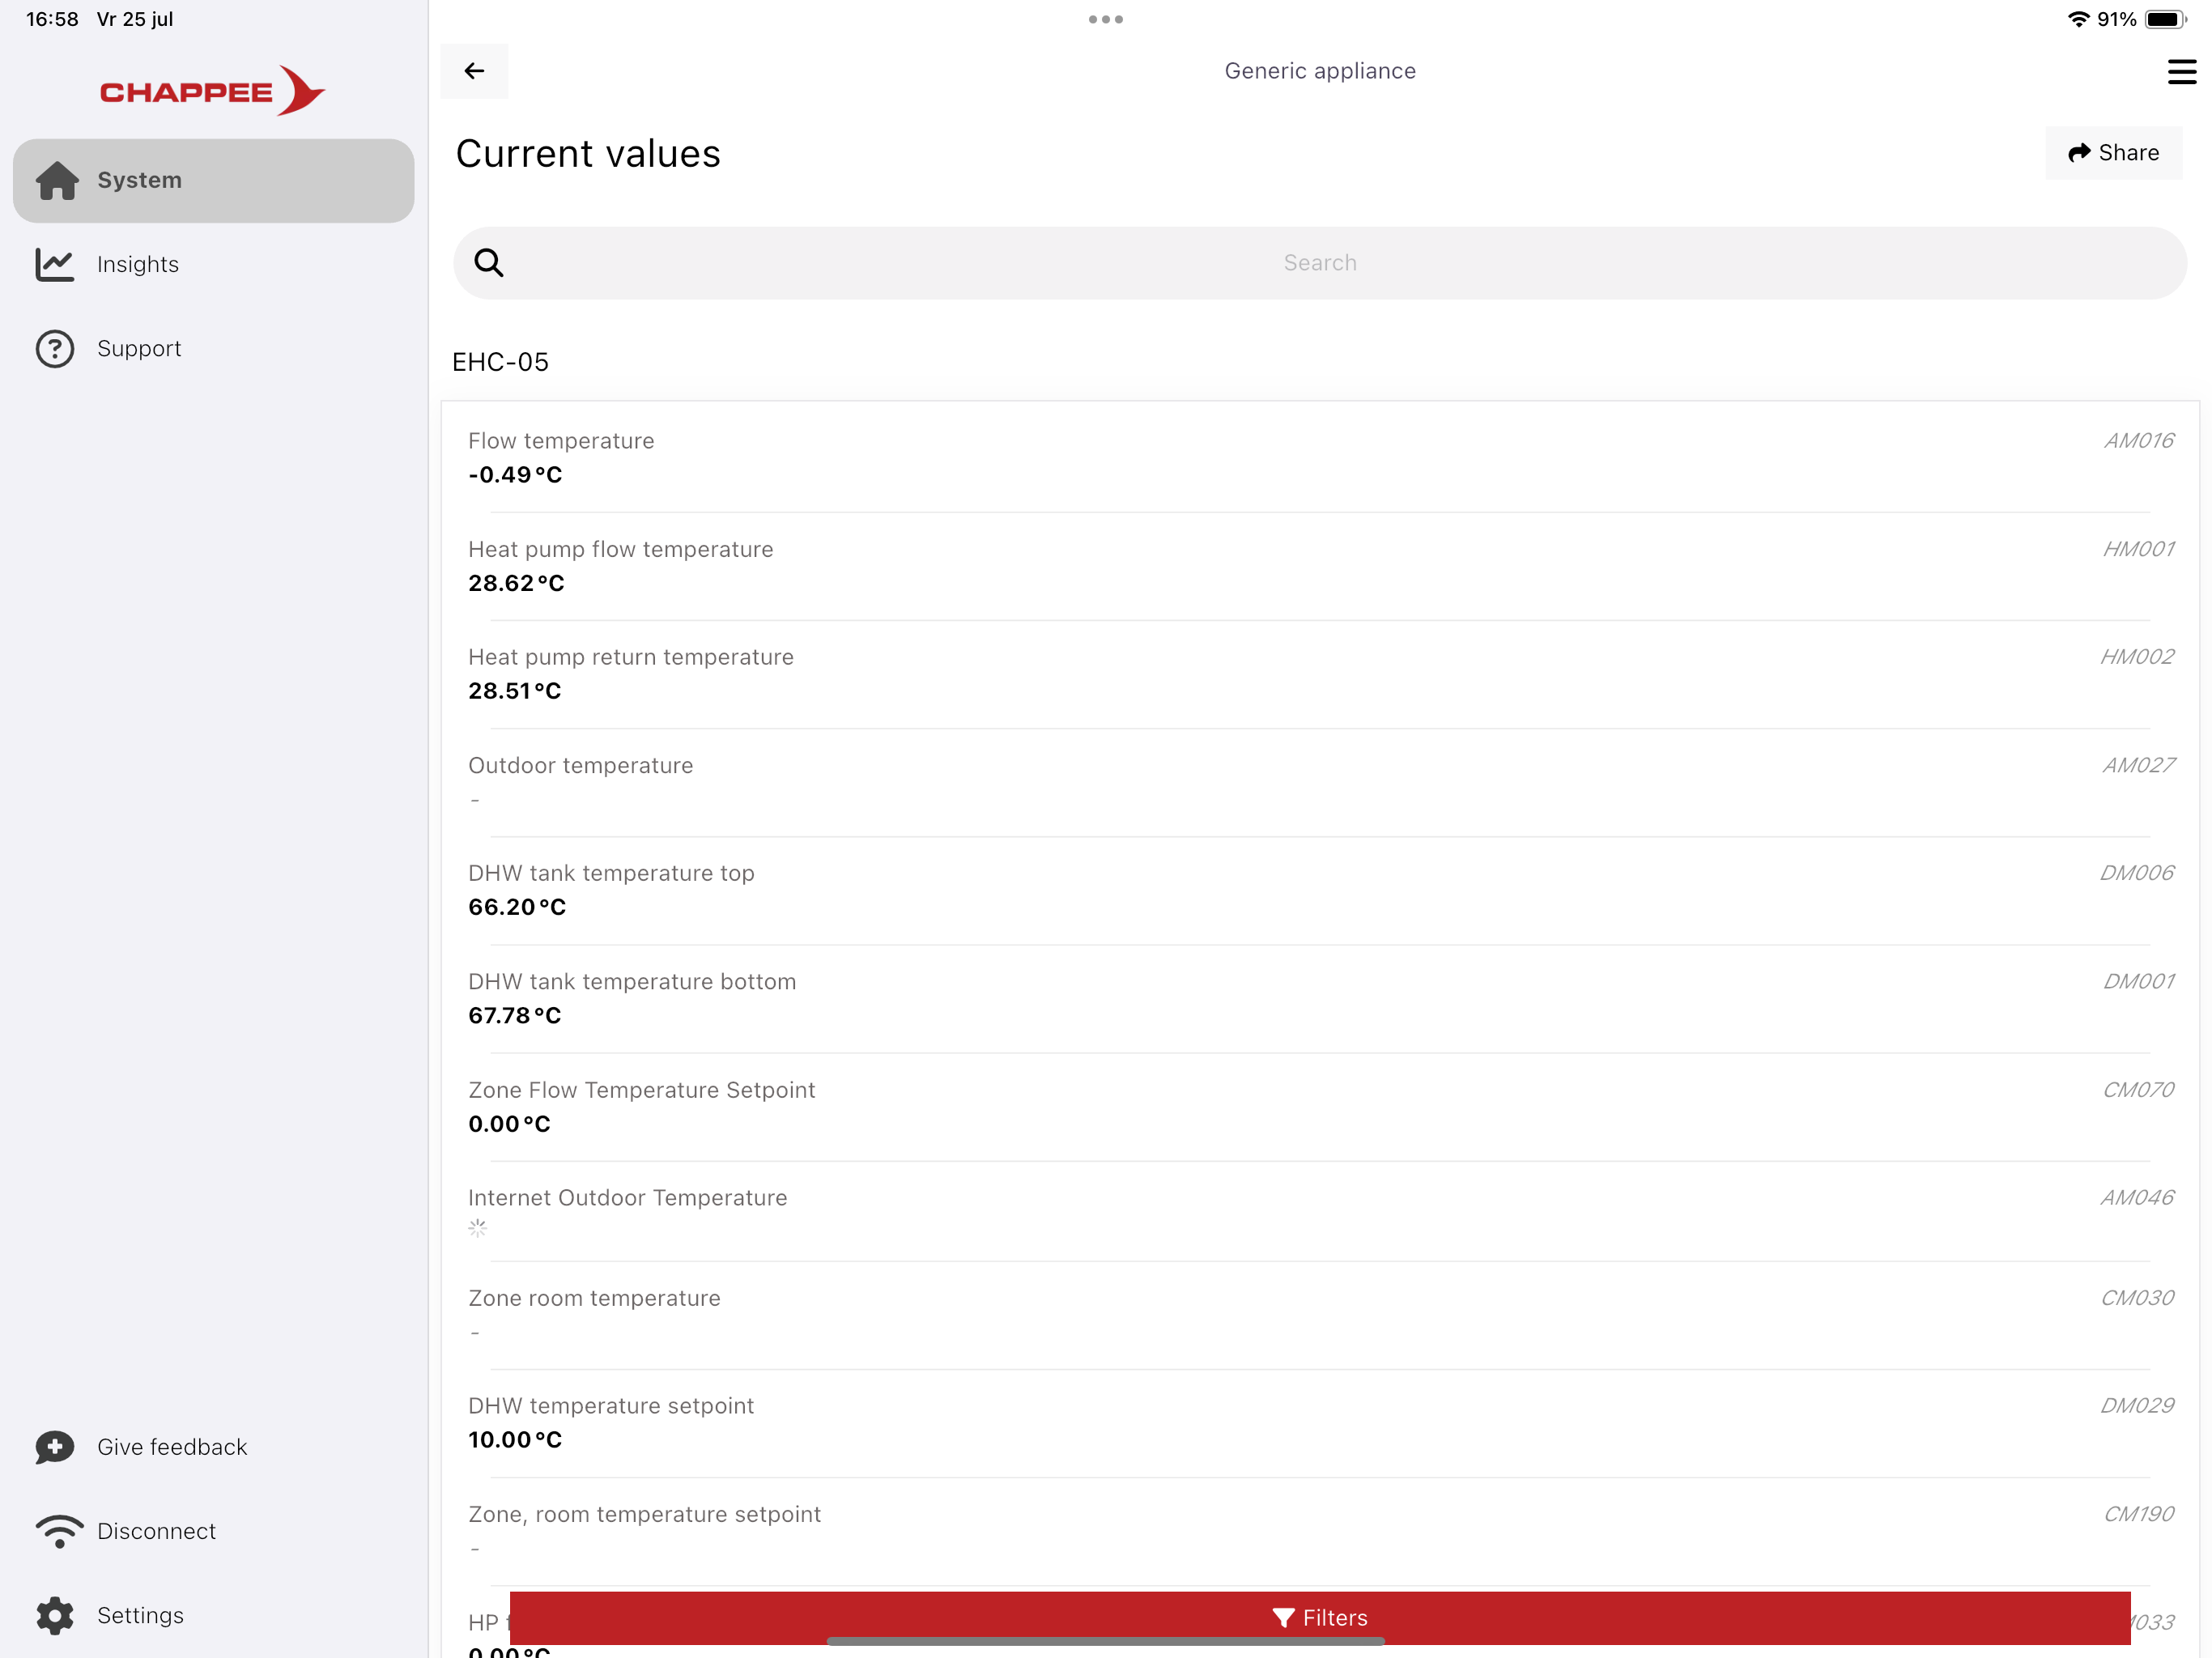Screen dimensions: 2212x1658
Task: Select DHW tank temperature bottom label
Action: click(632, 981)
